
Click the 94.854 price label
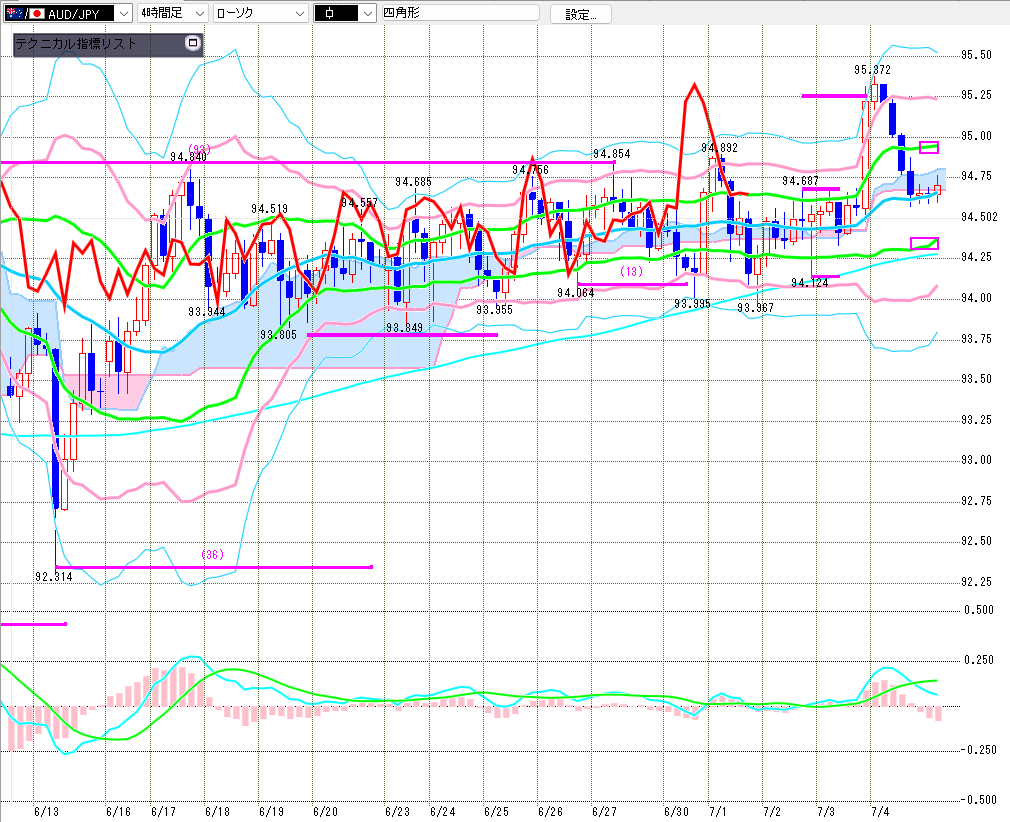pos(611,153)
